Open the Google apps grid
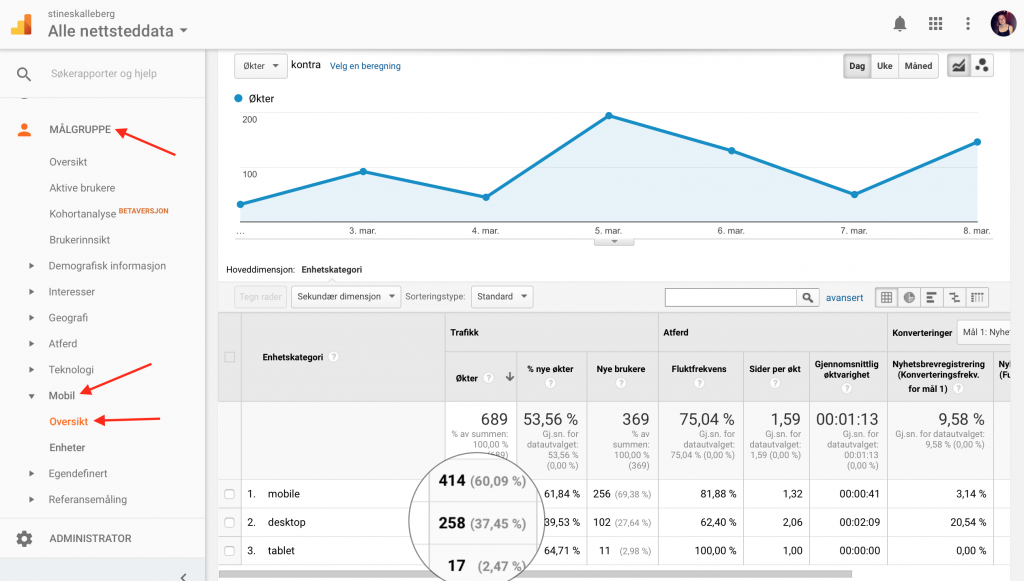This screenshot has height=581, width=1024. coord(935,24)
